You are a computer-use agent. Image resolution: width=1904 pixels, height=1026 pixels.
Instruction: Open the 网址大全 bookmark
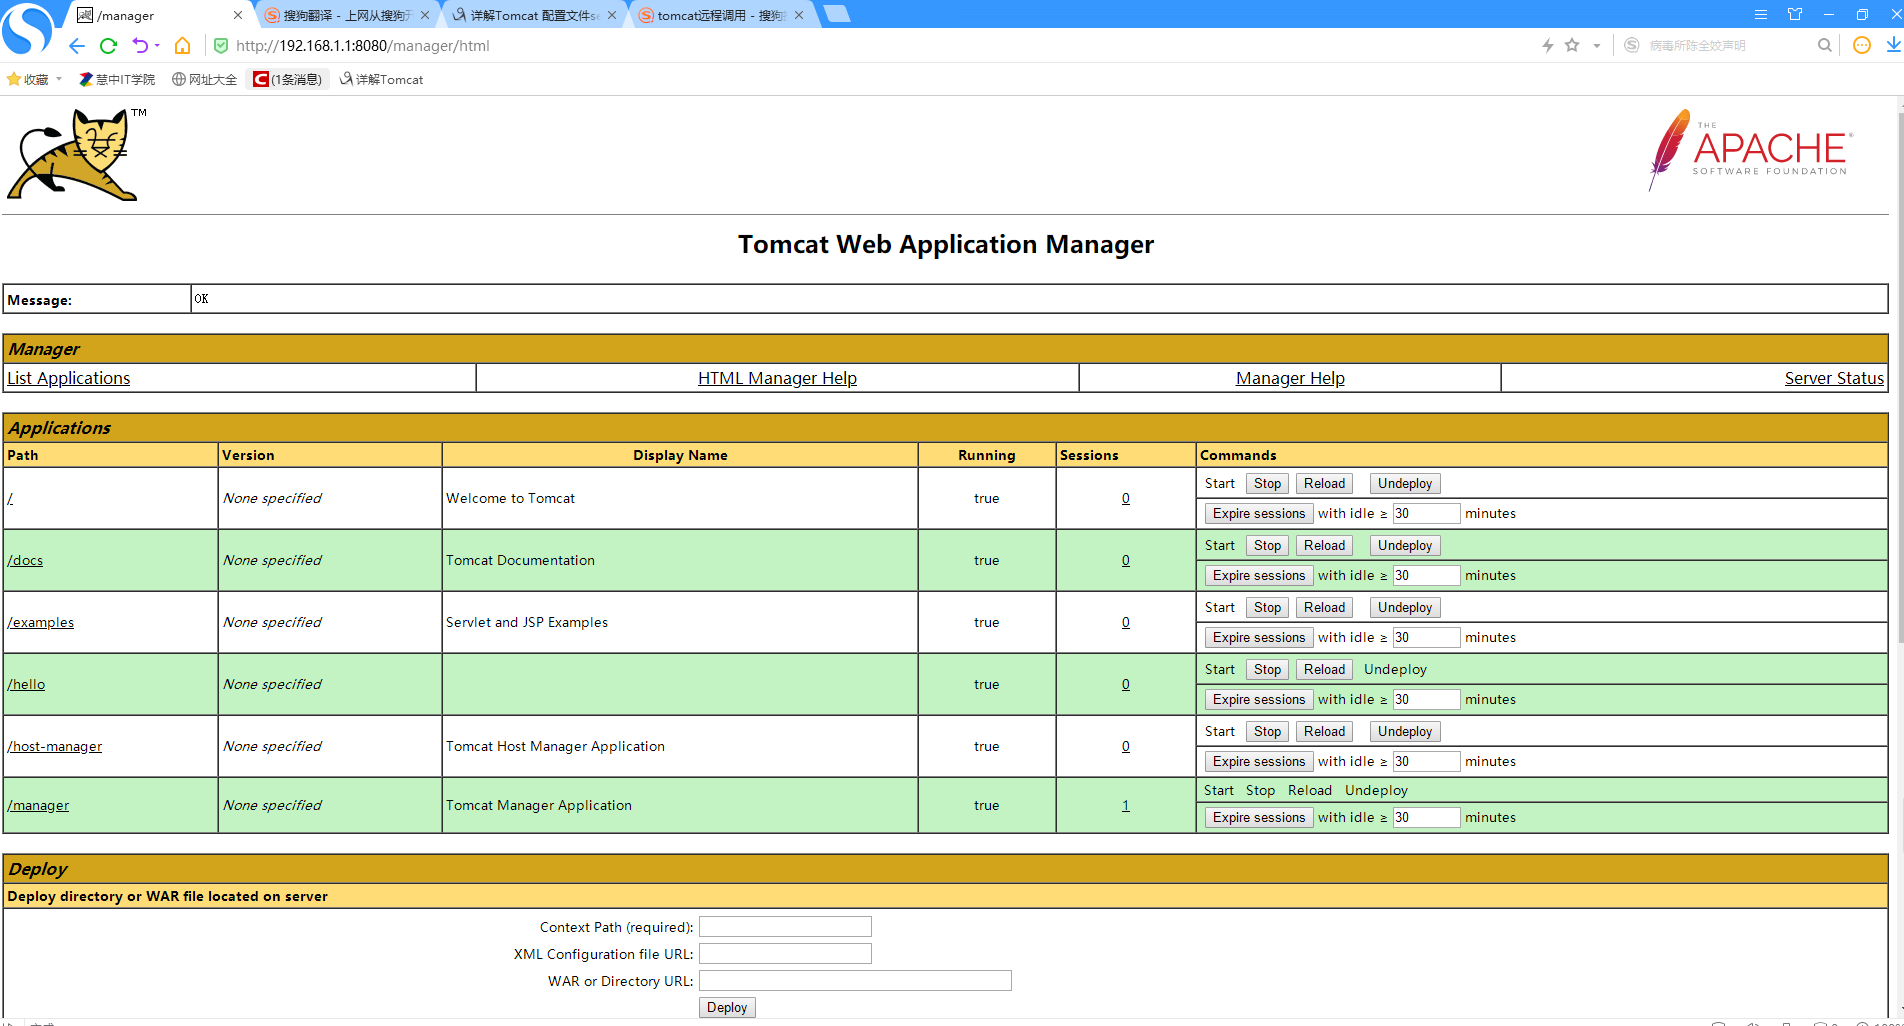pos(204,79)
